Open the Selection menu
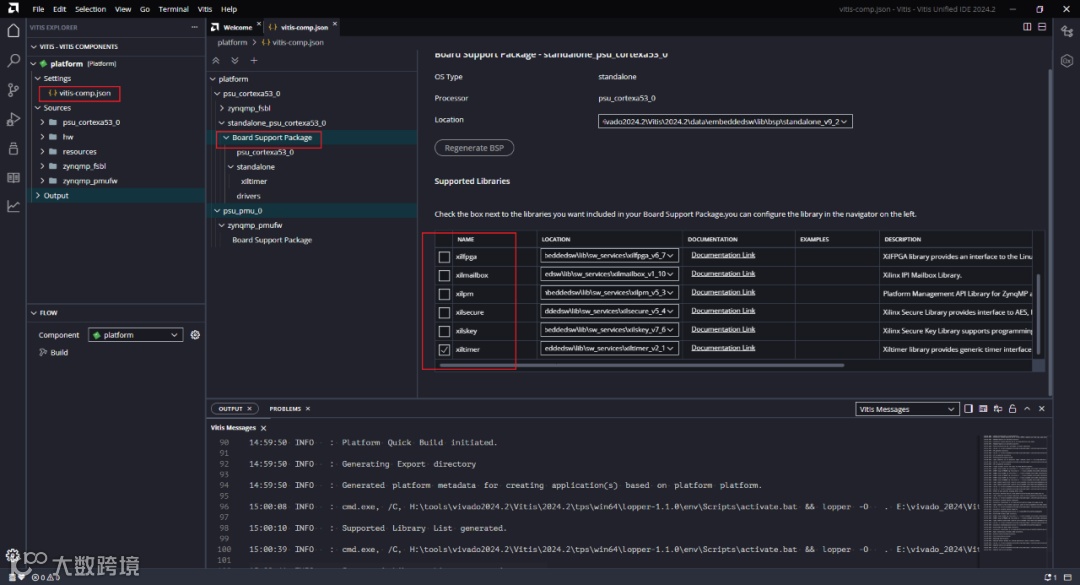The image size is (1080, 585). point(90,9)
